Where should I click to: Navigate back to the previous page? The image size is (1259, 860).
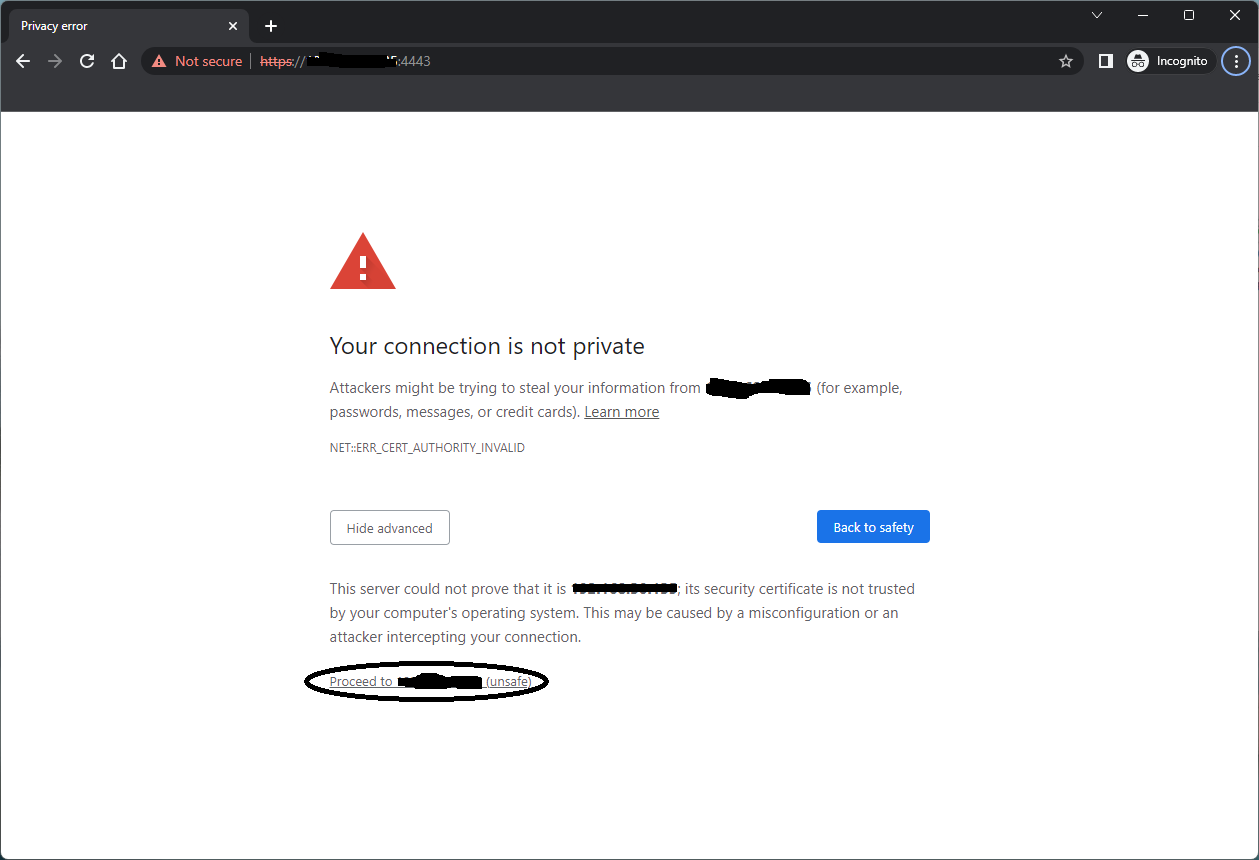23,61
